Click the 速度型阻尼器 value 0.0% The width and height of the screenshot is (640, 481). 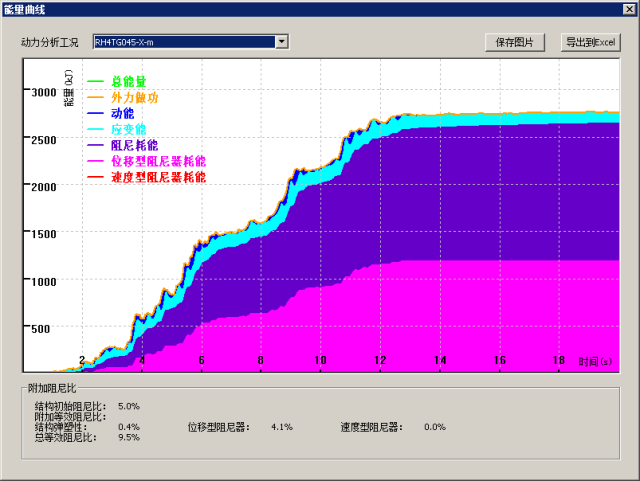point(435,427)
